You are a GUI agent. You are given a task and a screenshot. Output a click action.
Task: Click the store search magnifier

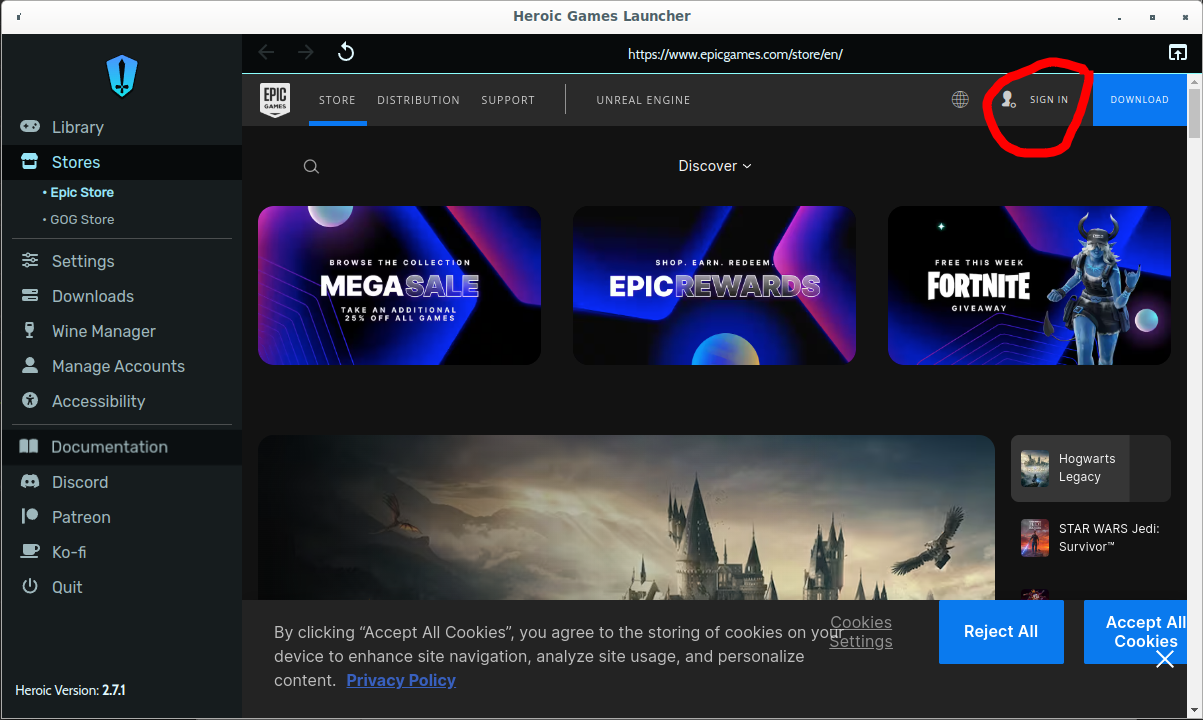pos(311,166)
